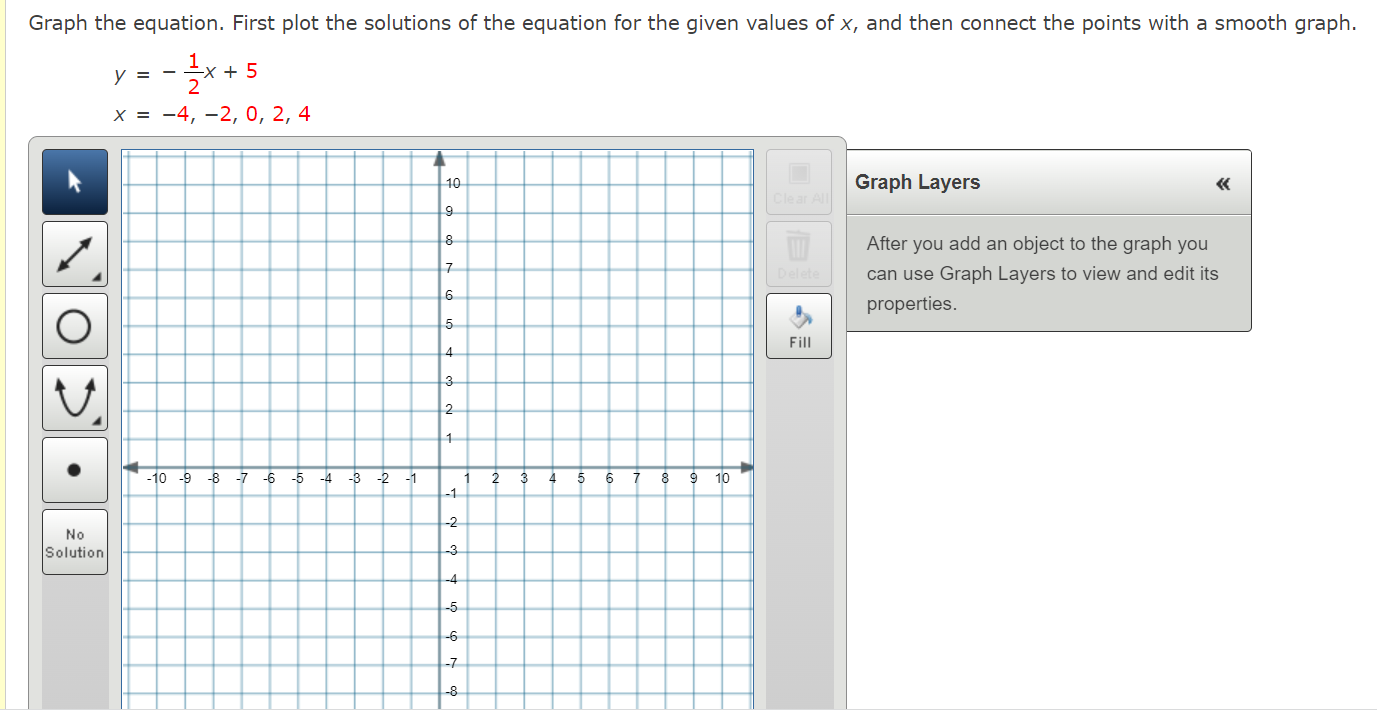Click the right arrowhead of the x-axis
1377x712 pixels.
pos(747,465)
